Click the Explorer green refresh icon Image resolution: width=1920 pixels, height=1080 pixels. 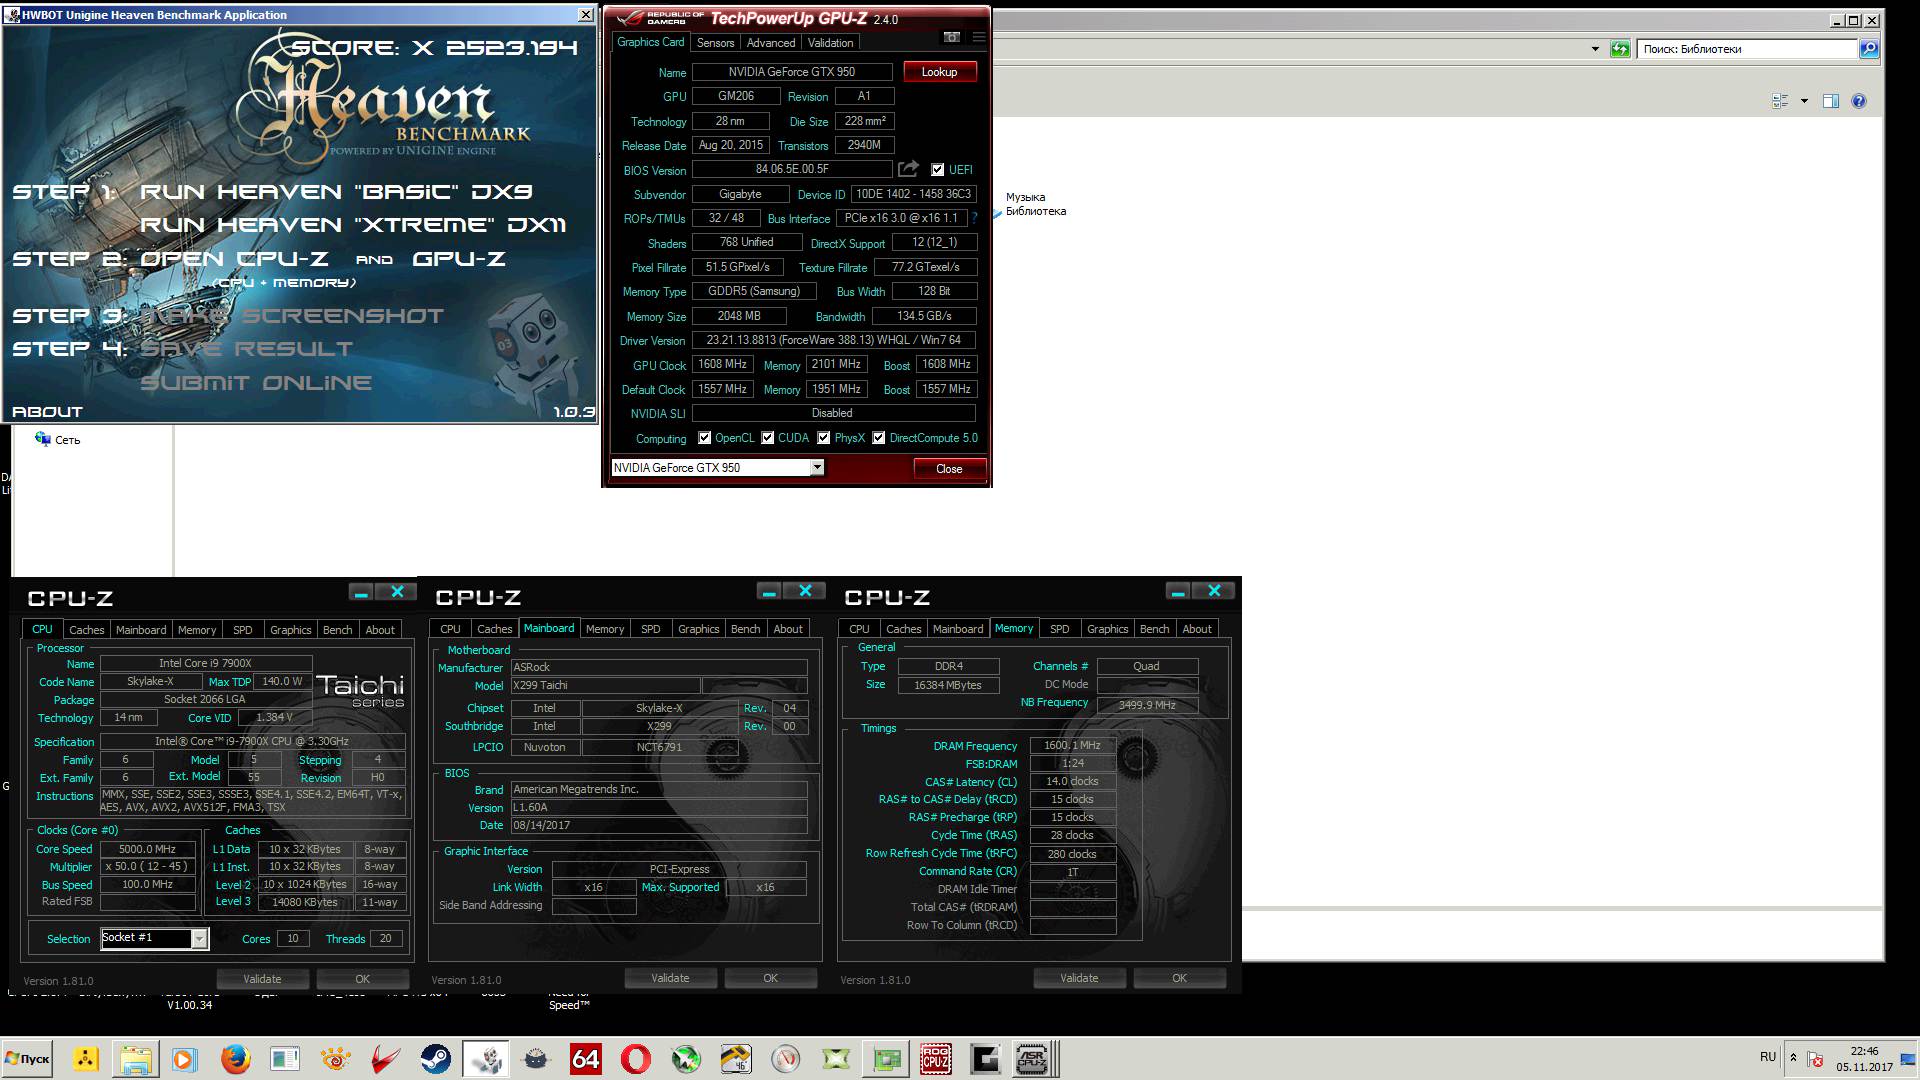click(x=1620, y=49)
